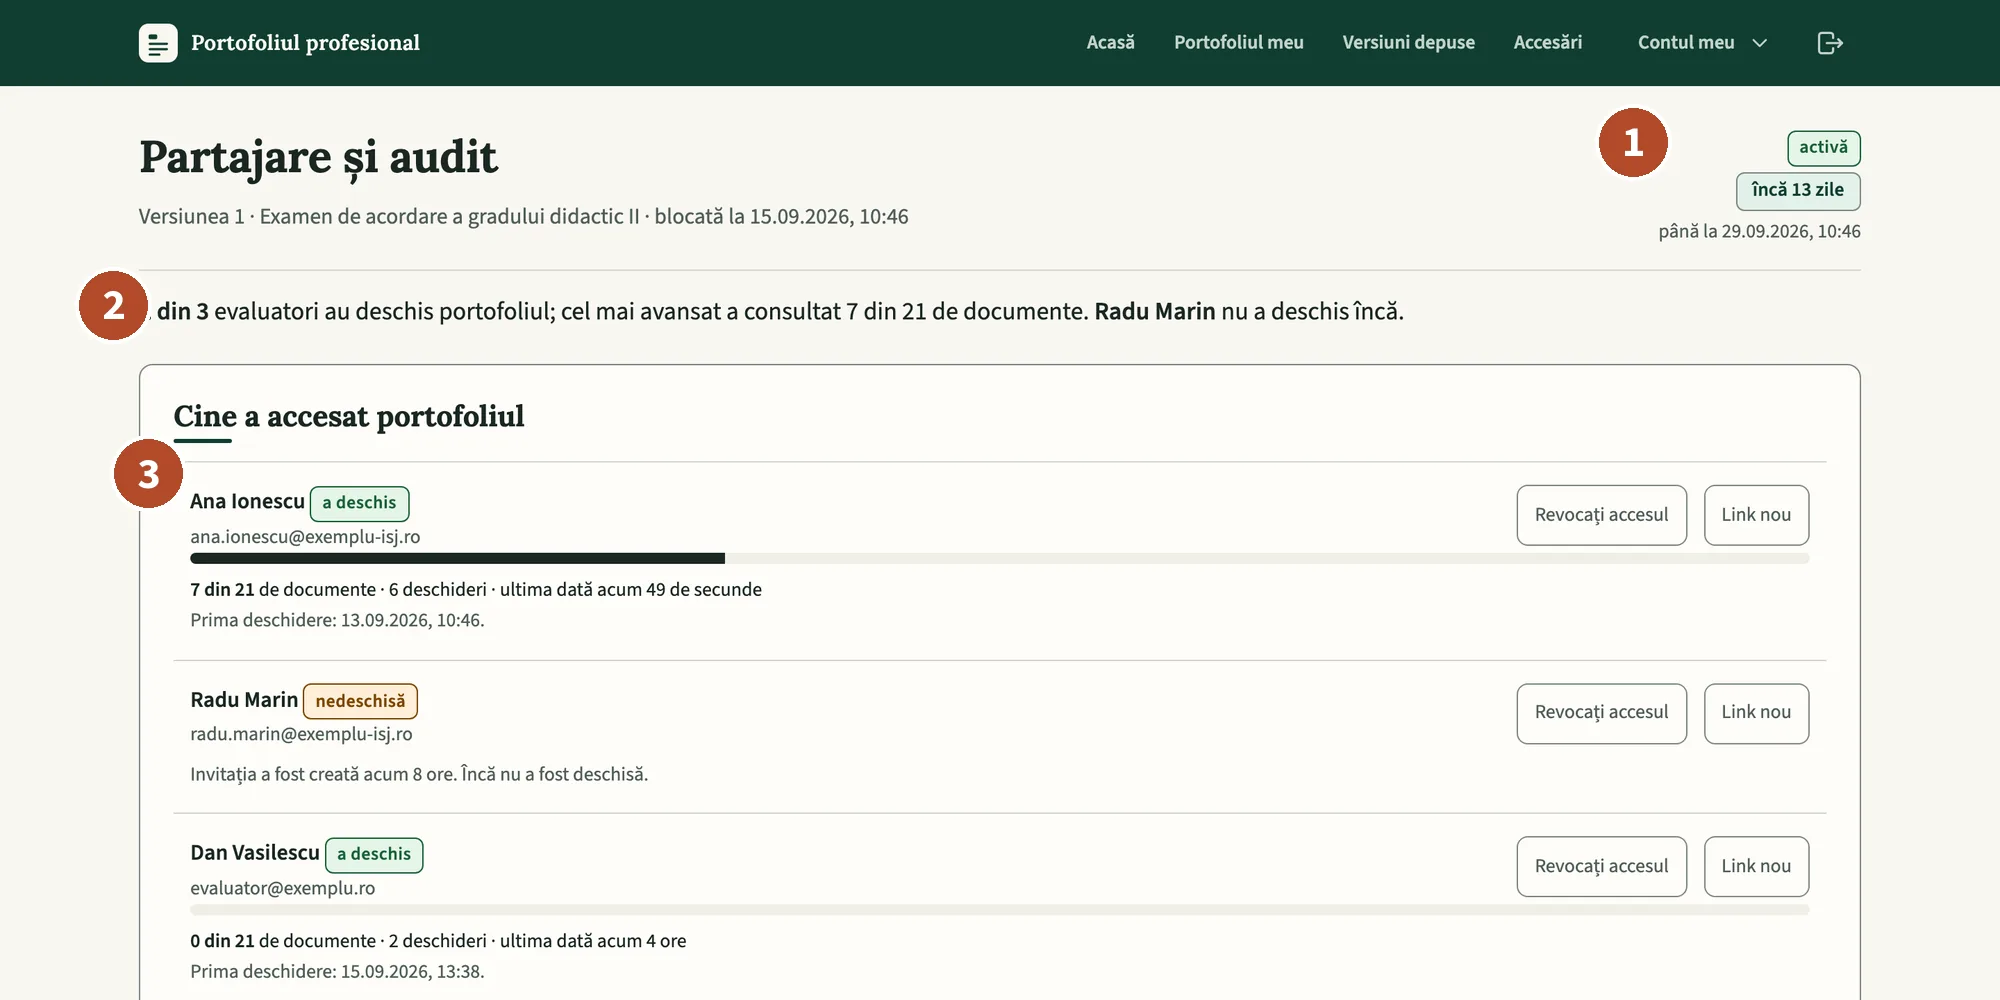The image size is (2000, 1000).
Task: Click the 'încă 13 zile' badge
Action: click(1797, 191)
